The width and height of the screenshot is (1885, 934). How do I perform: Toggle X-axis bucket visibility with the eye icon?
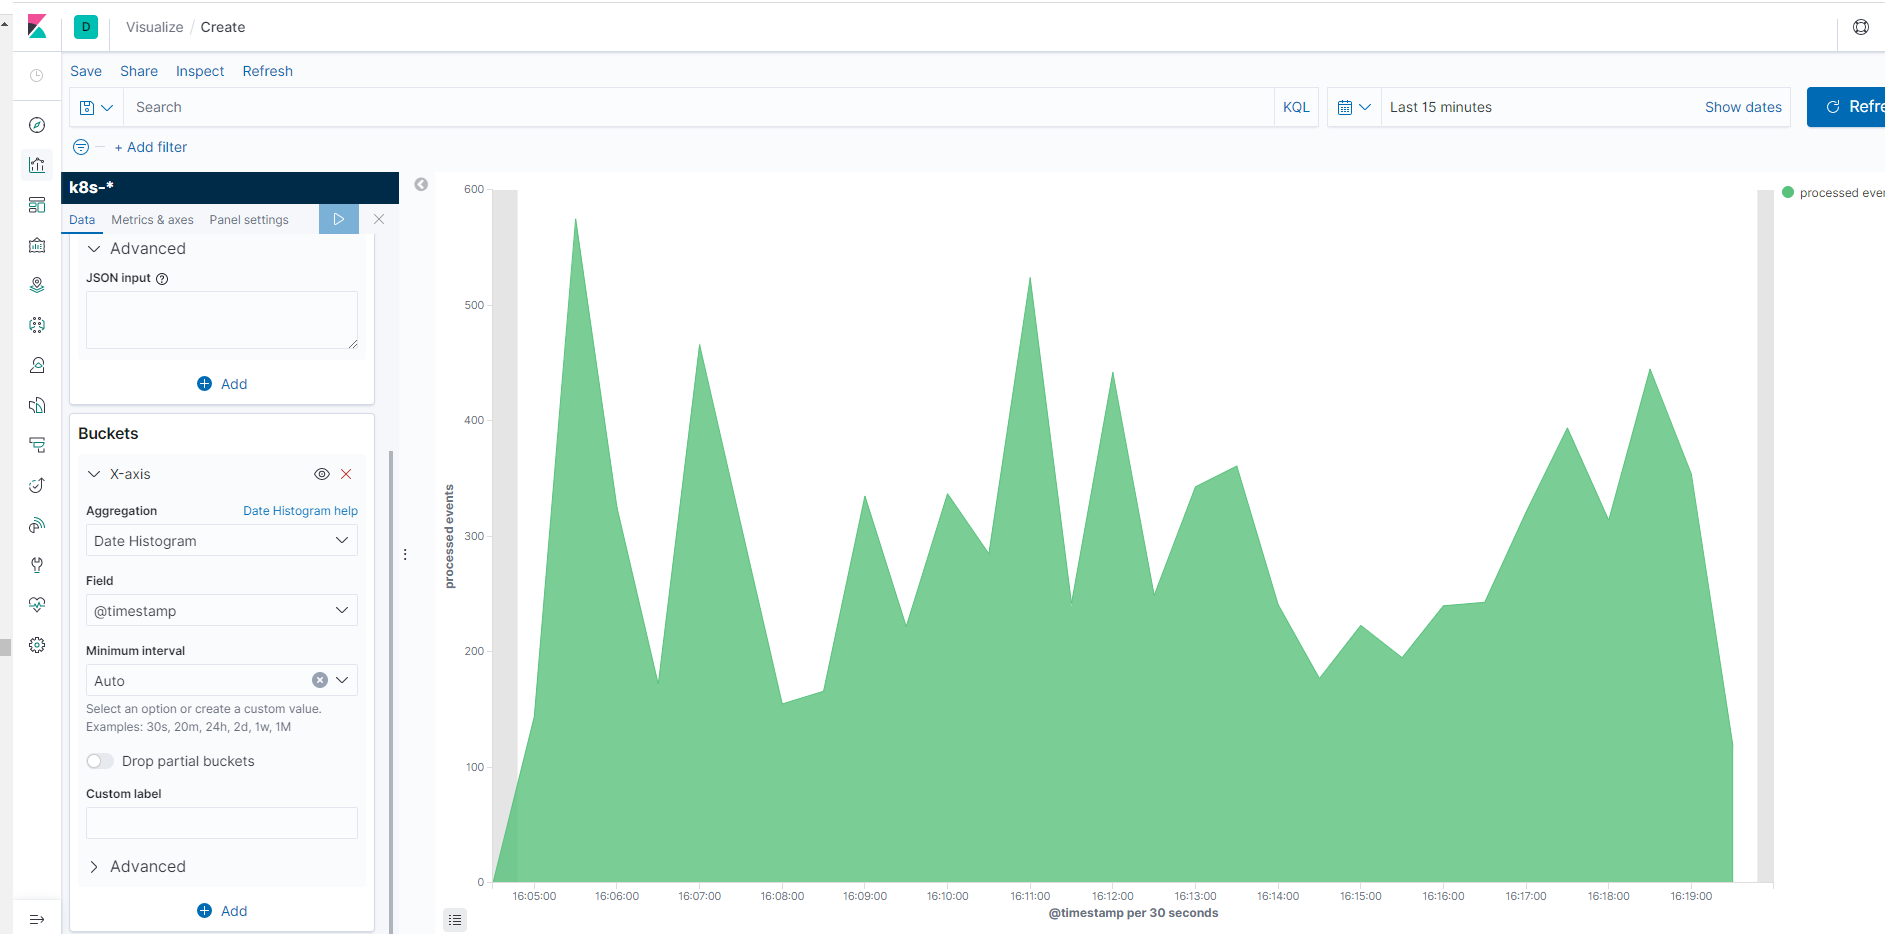(x=322, y=474)
